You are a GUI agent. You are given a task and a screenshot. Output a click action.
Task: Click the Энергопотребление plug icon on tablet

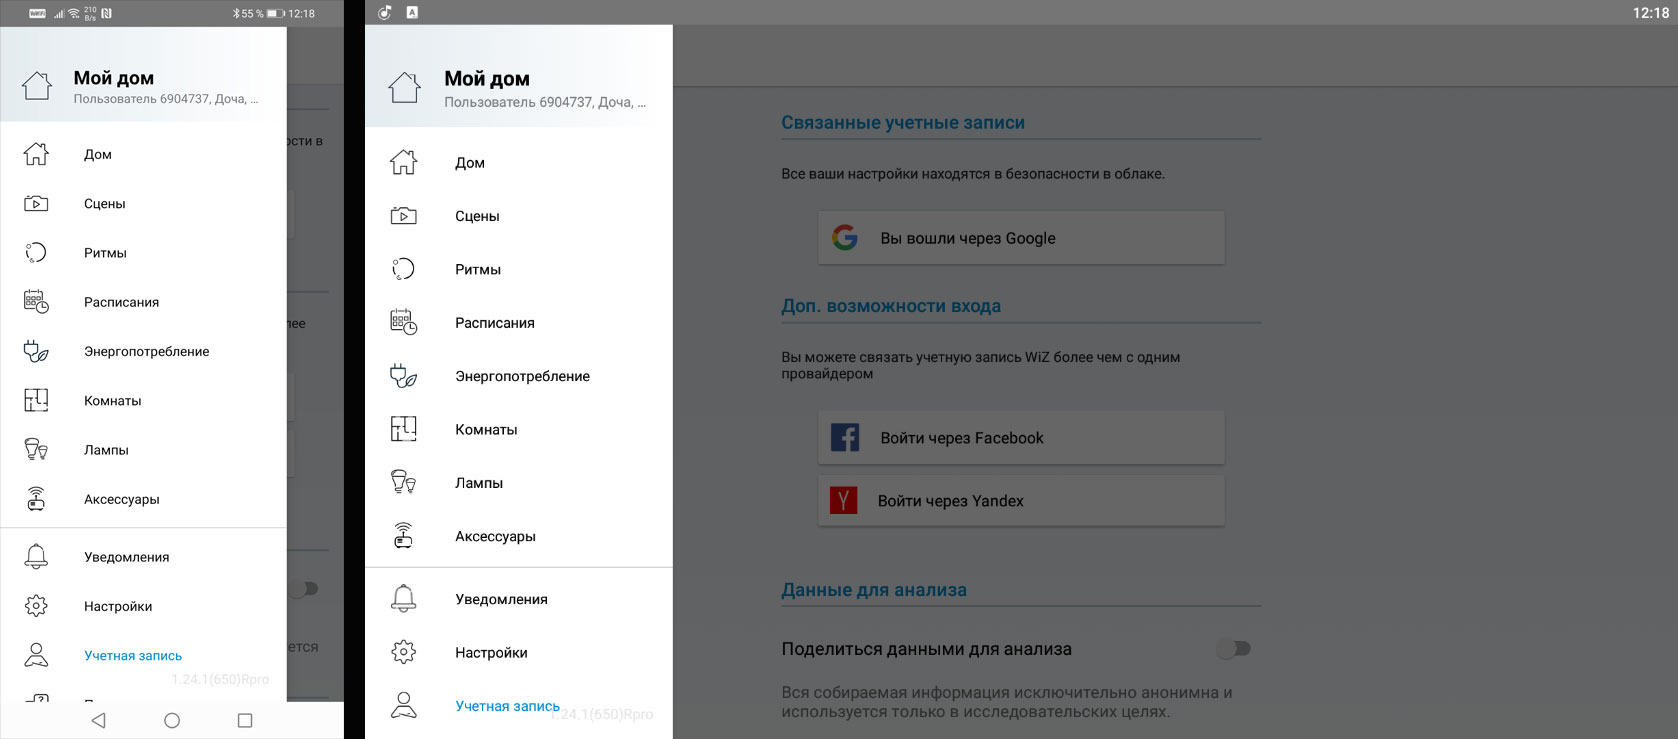[x=403, y=376]
